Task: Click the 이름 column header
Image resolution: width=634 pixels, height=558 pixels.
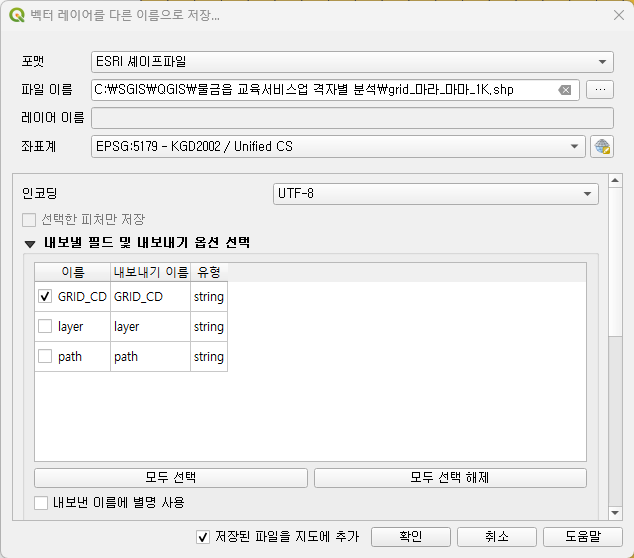Action: pos(73,272)
